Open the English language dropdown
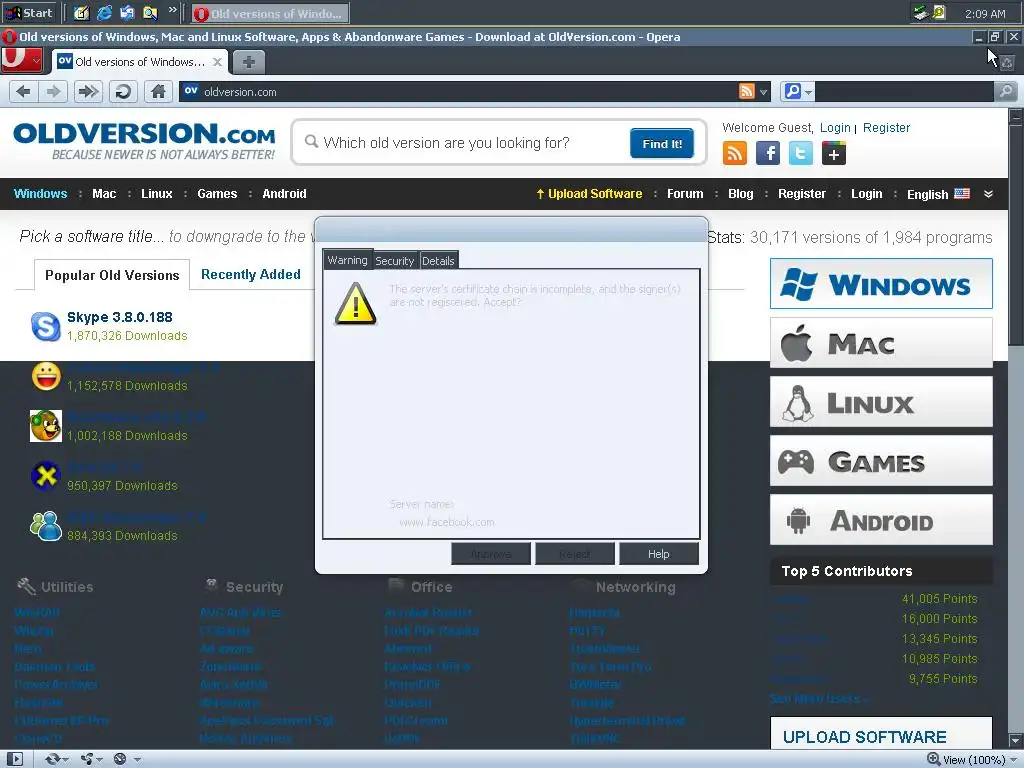The width and height of the screenshot is (1024, 768). tap(938, 194)
